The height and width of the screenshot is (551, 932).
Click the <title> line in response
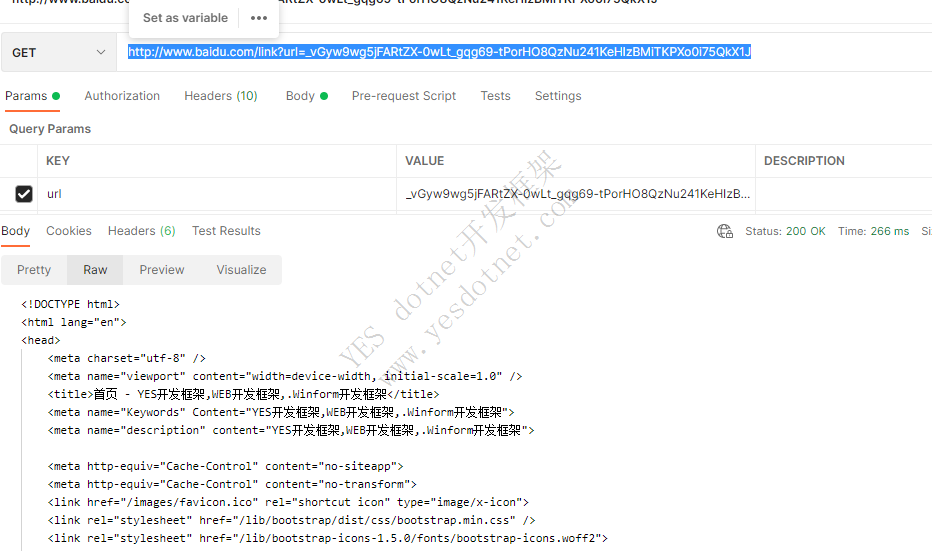tap(243, 394)
